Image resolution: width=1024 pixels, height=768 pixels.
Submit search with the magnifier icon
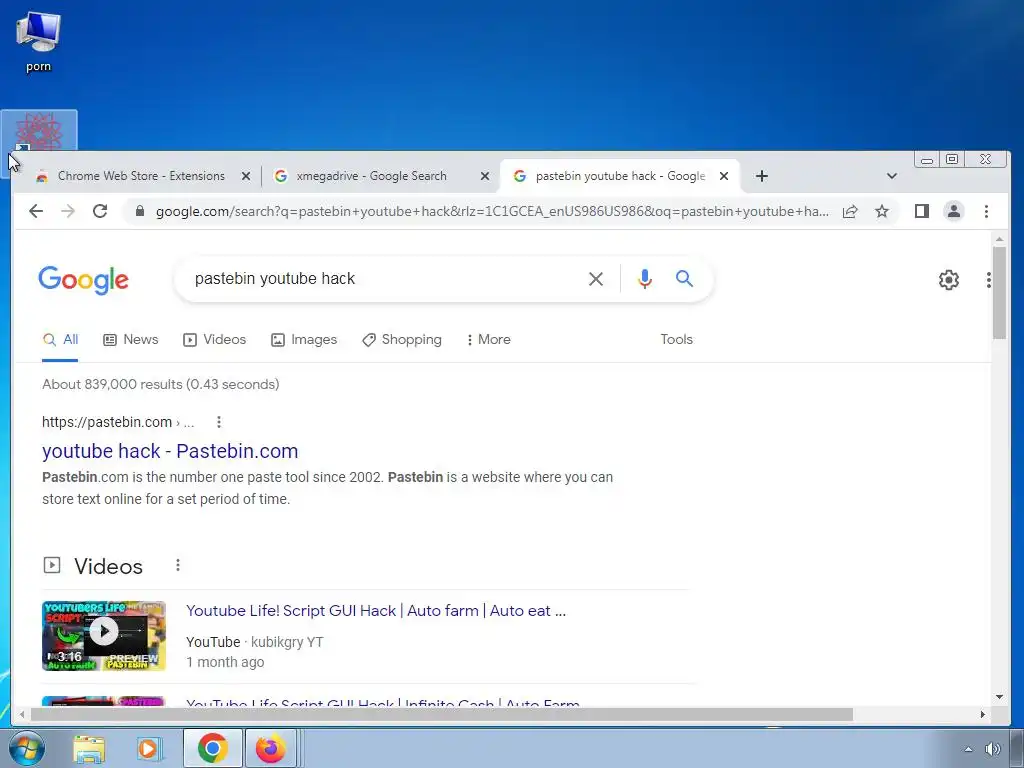(x=684, y=279)
